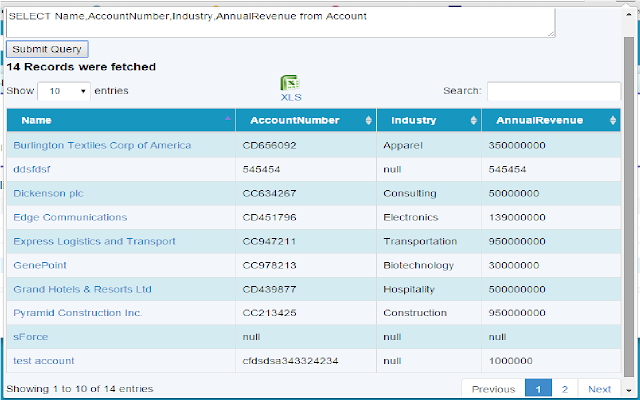640x400 pixels.
Task: Sort by Name column arrow icon
Action: point(230,120)
